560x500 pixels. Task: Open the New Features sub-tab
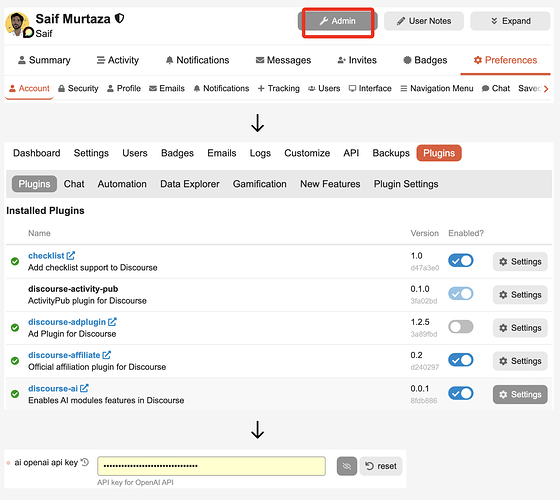click(x=330, y=184)
